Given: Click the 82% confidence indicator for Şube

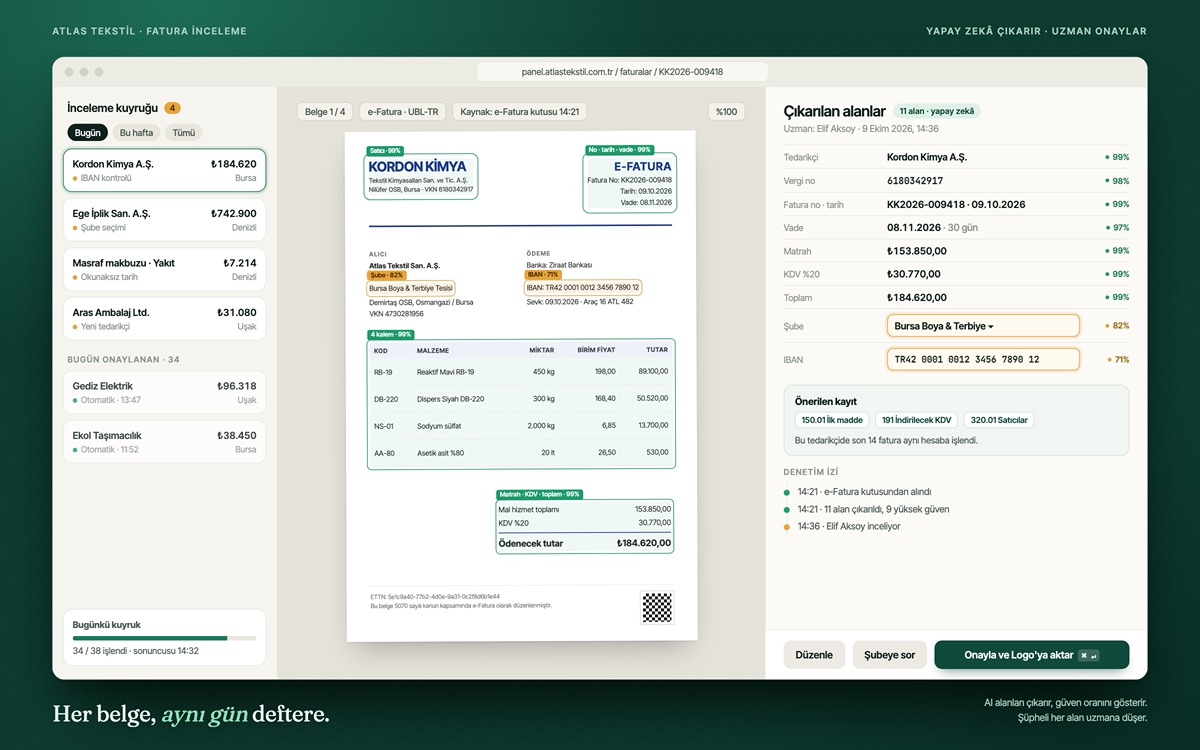Looking at the screenshot, I should (1117, 326).
